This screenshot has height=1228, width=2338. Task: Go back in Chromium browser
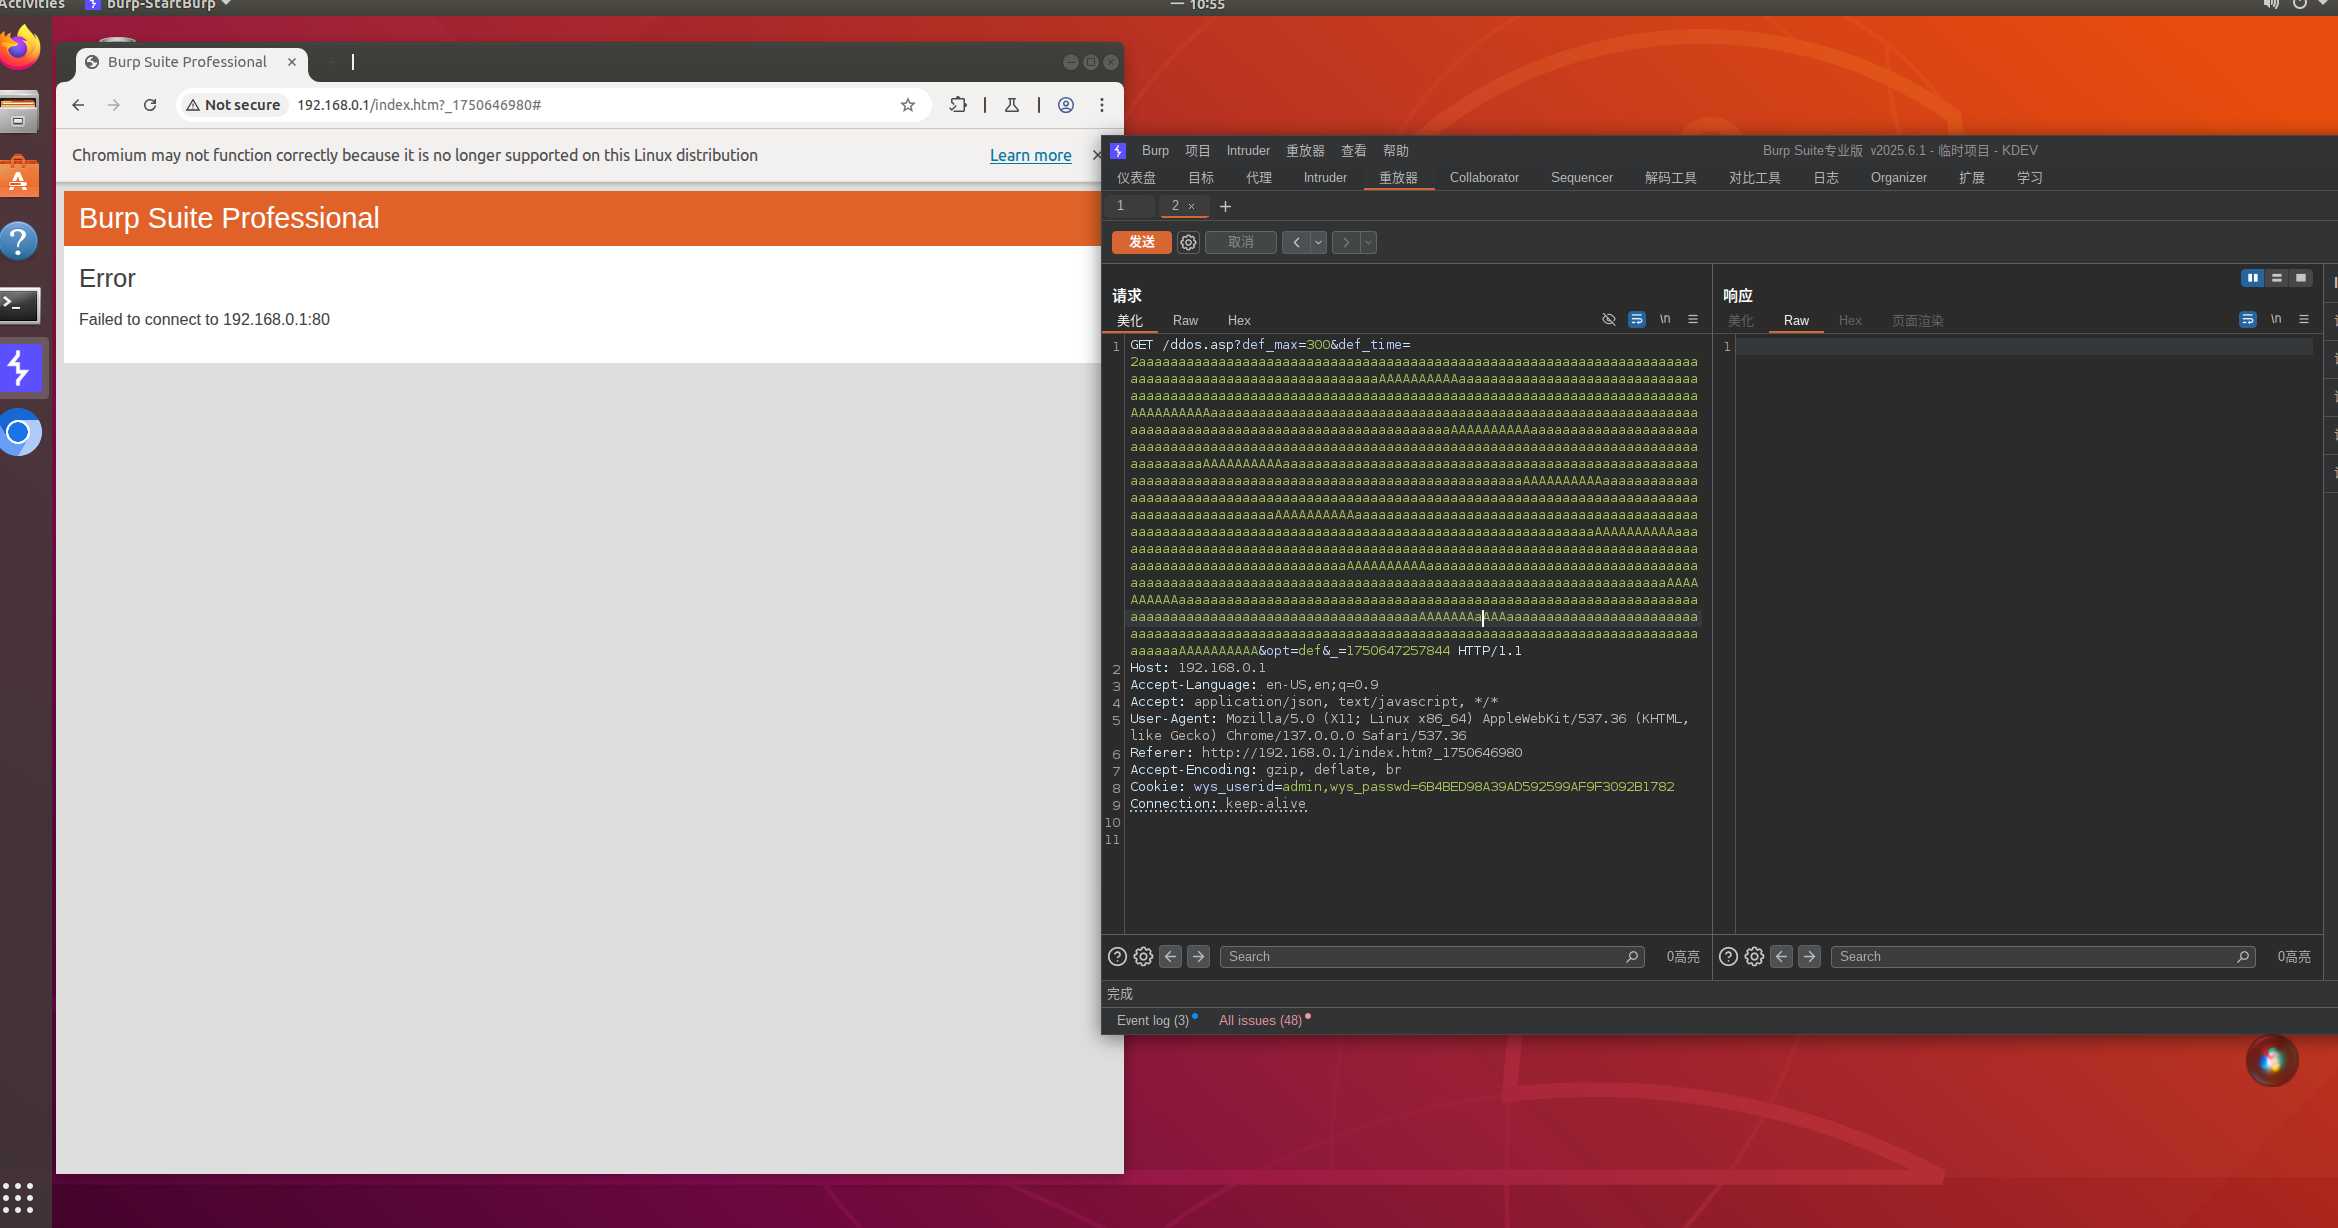point(78,105)
